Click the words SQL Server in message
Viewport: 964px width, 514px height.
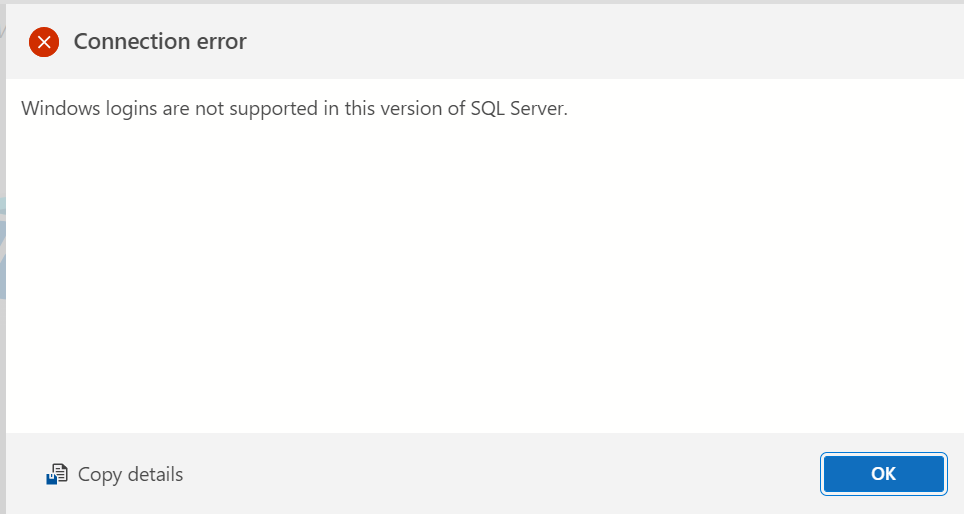(518, 108)
